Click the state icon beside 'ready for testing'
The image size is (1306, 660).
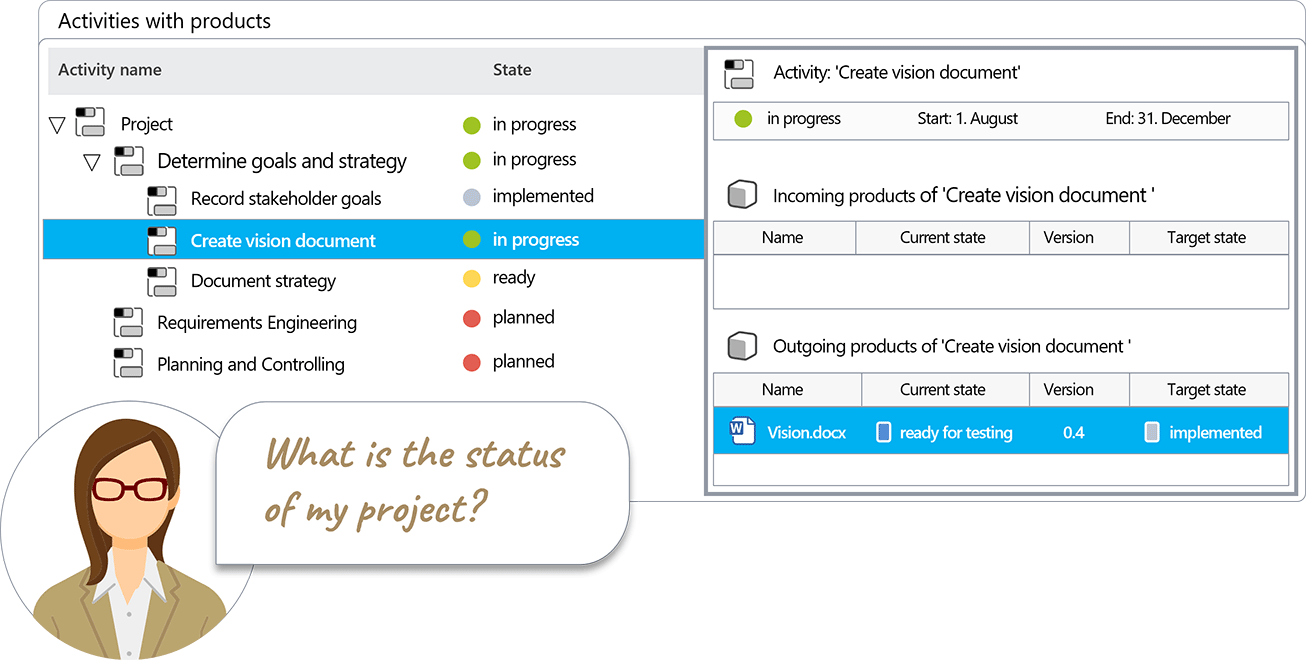pos(883,432)
